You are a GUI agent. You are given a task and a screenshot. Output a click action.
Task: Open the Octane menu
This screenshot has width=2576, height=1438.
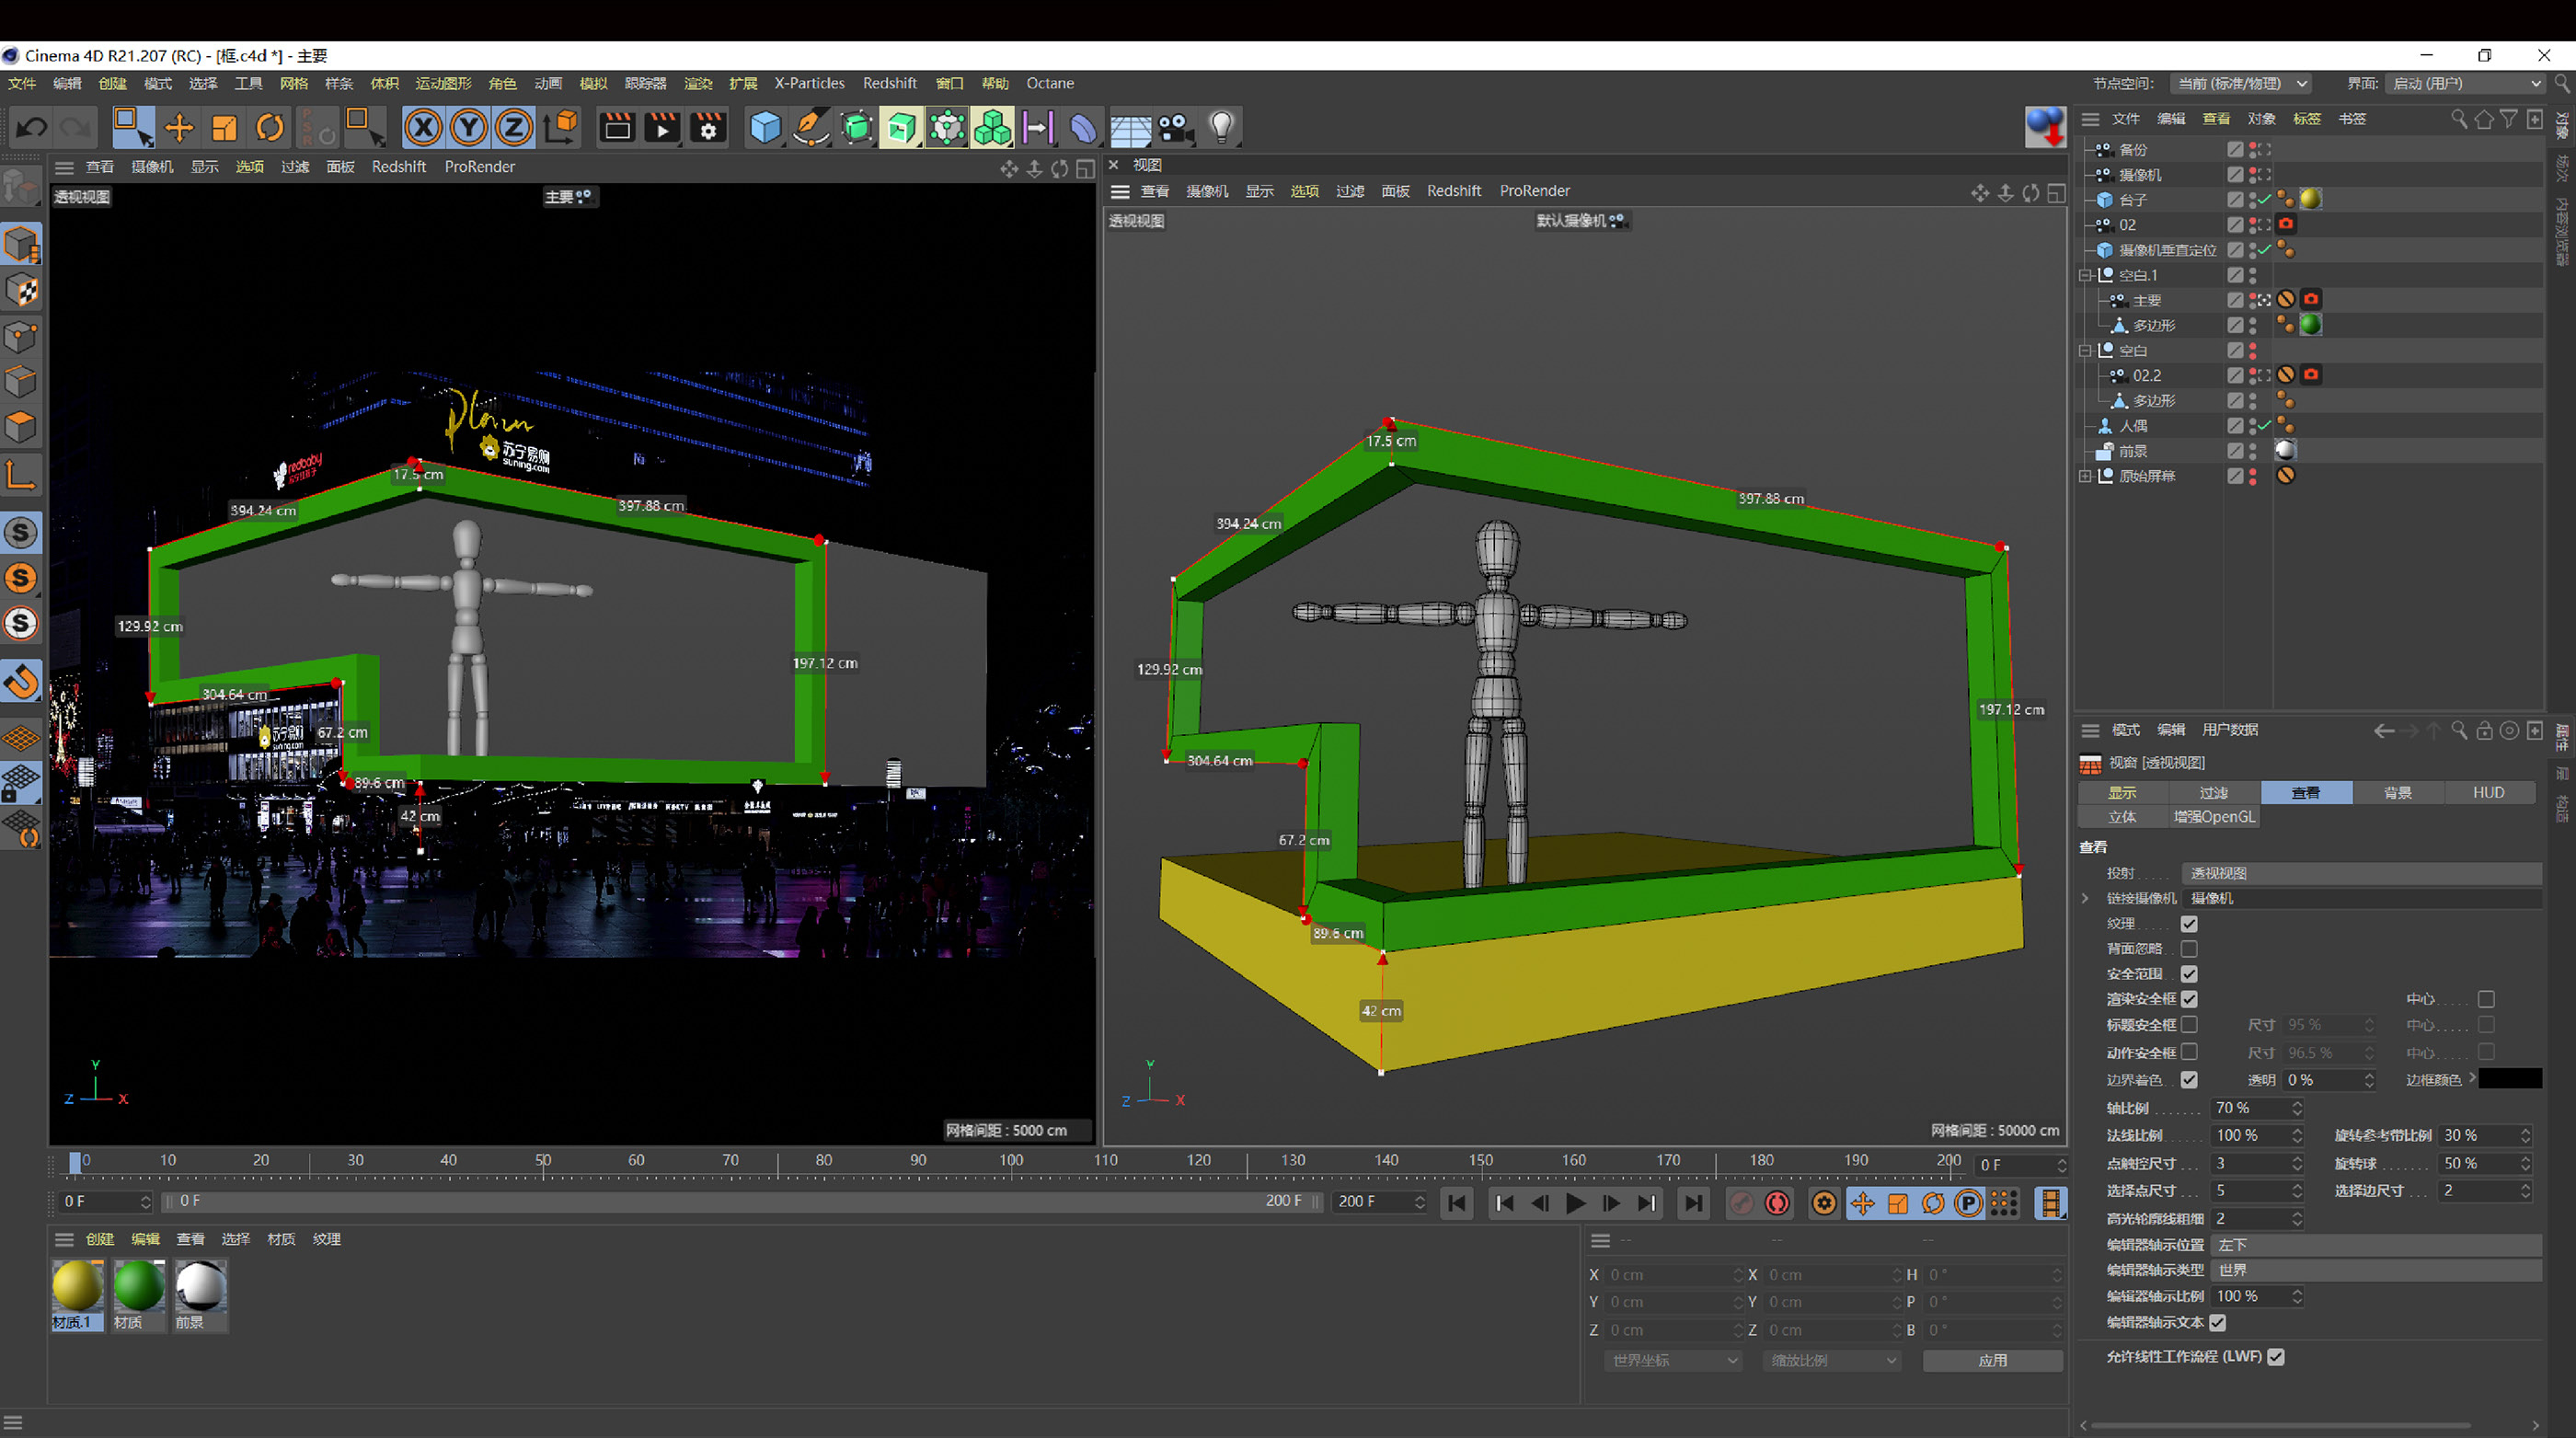[x=1049, y=83]
